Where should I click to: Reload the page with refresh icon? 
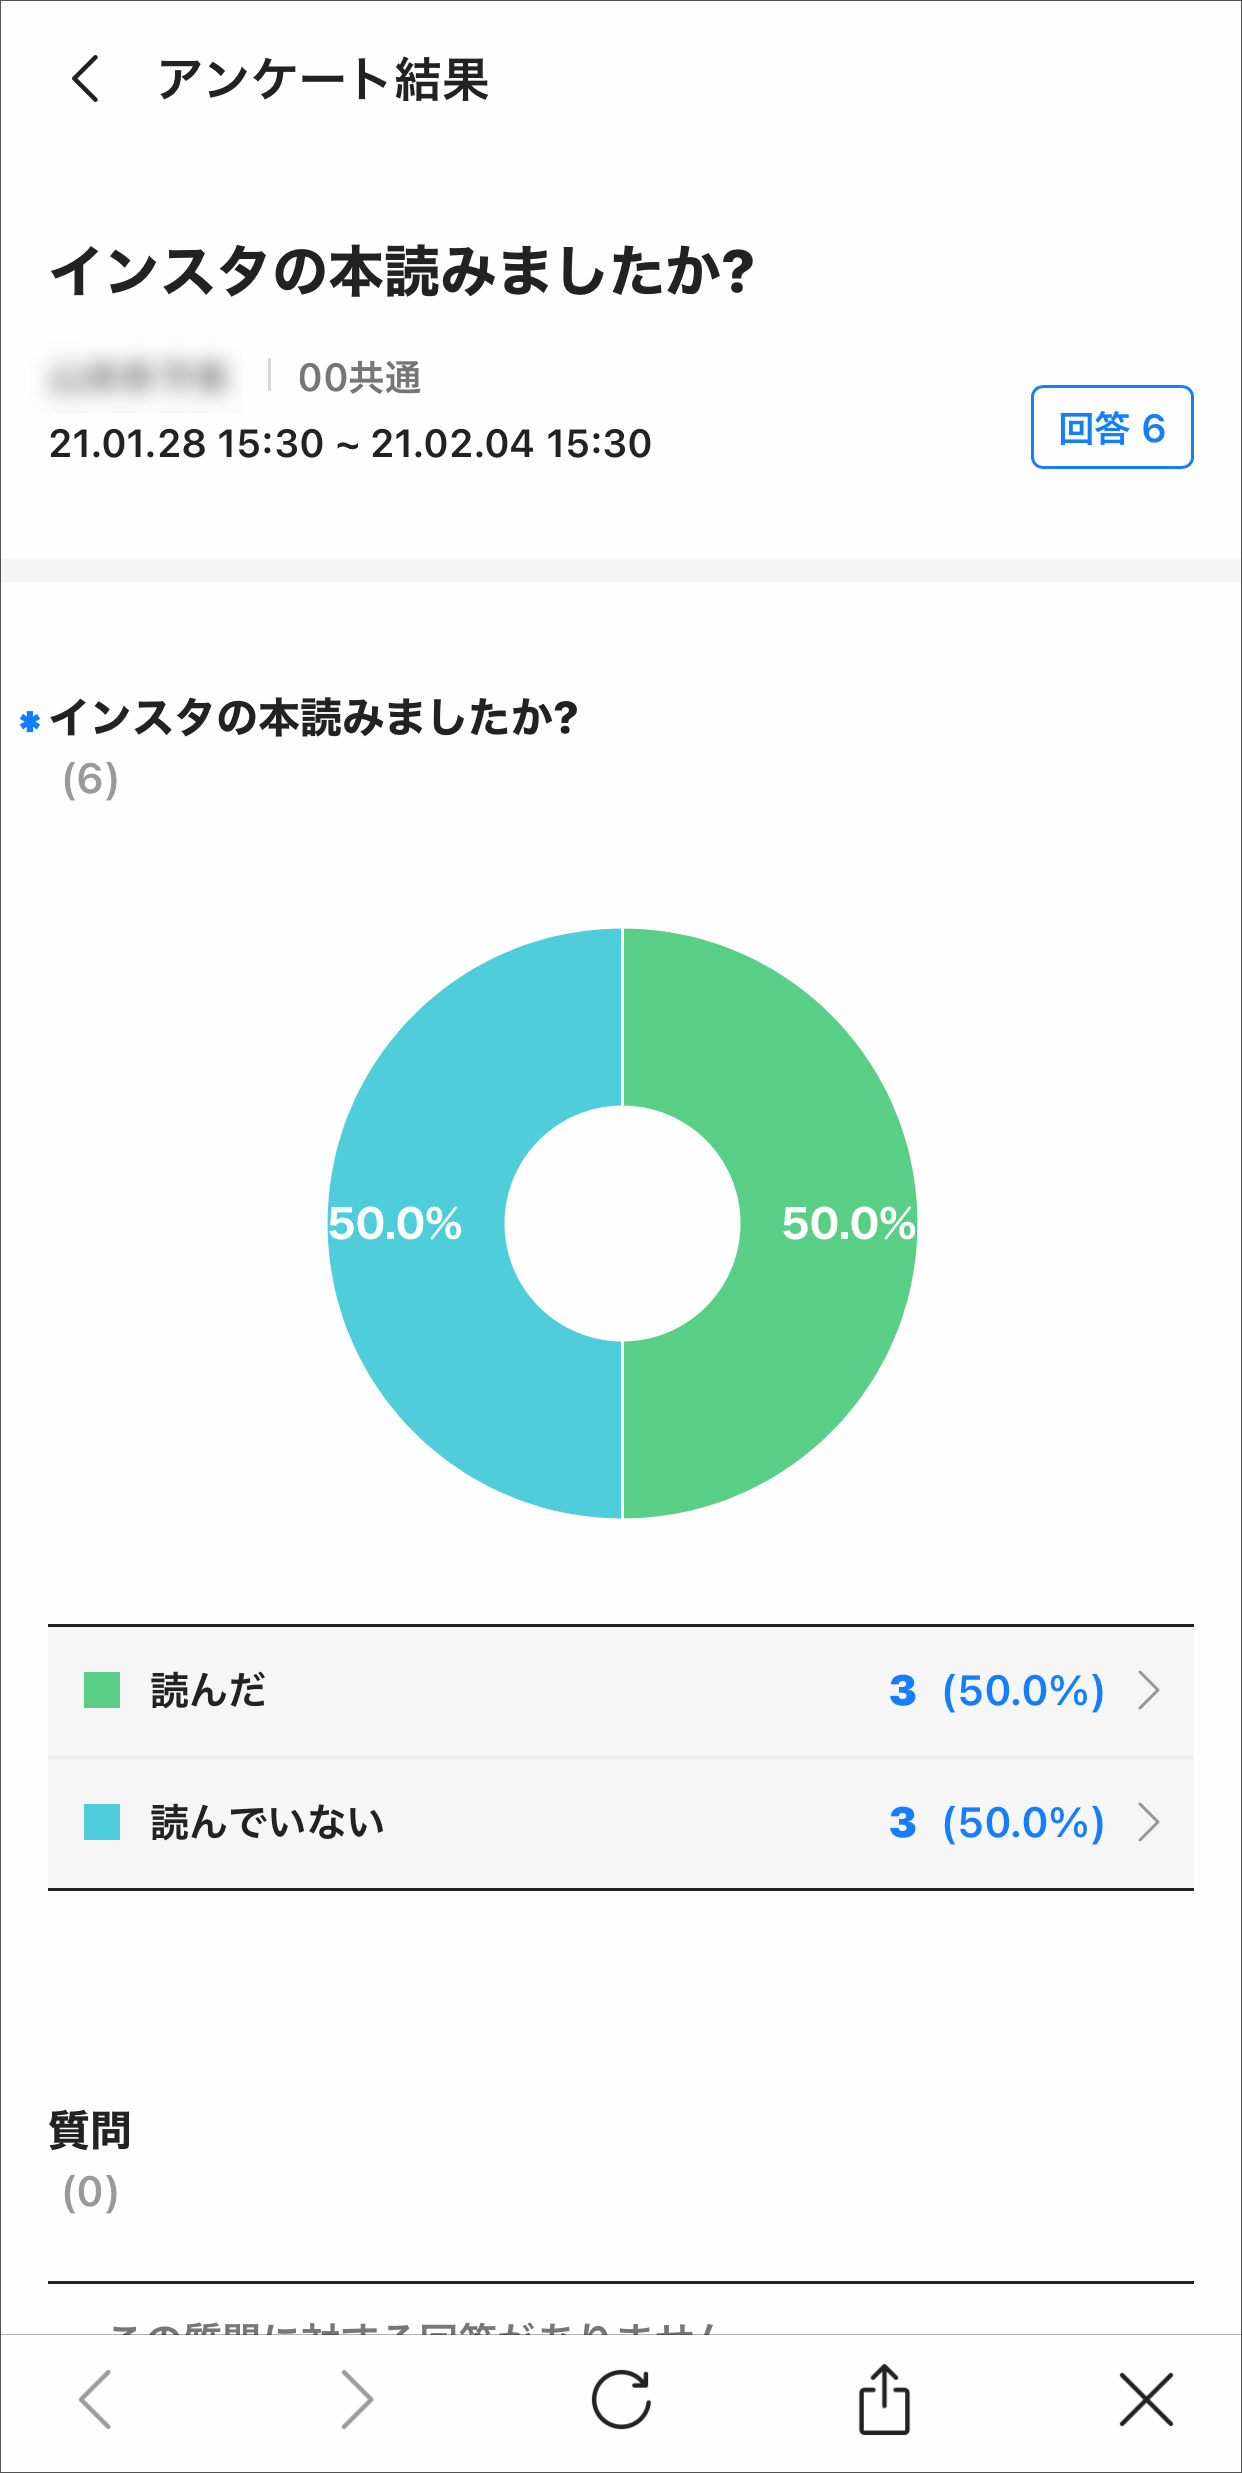tap(621, 2399)
